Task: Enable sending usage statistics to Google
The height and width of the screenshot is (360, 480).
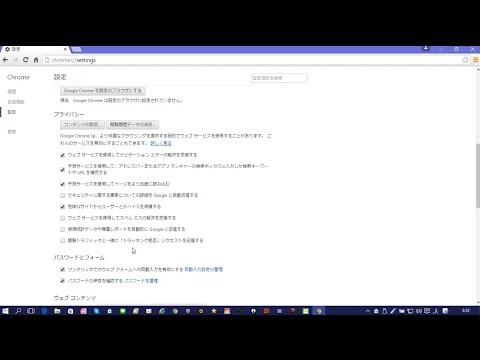Action: pos(62,229)
